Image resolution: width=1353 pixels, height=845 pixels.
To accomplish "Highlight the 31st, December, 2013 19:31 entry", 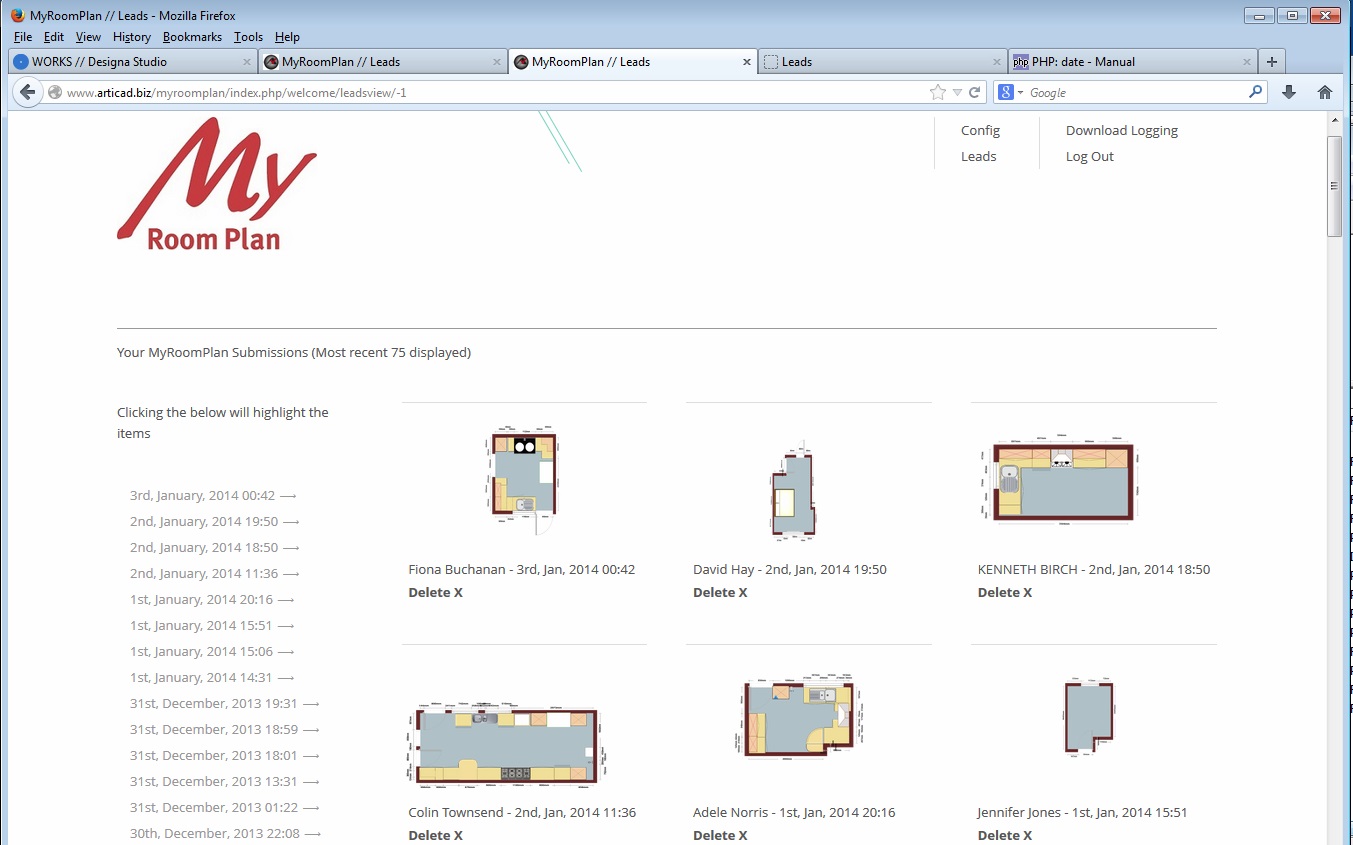I will (225, 703).
